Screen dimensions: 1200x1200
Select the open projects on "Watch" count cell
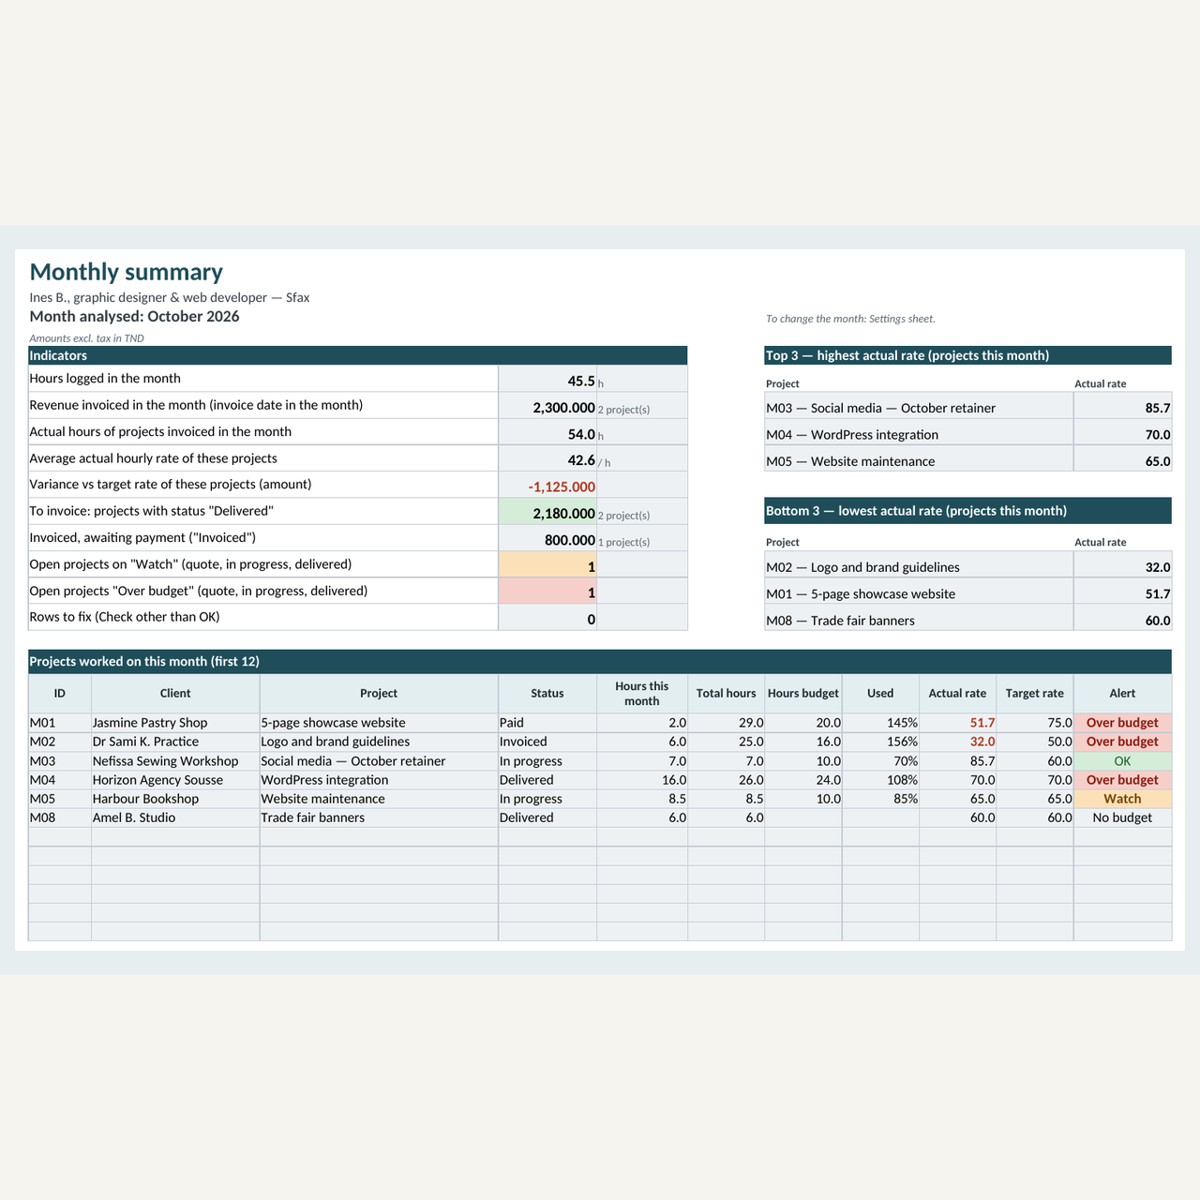[548, 564]
